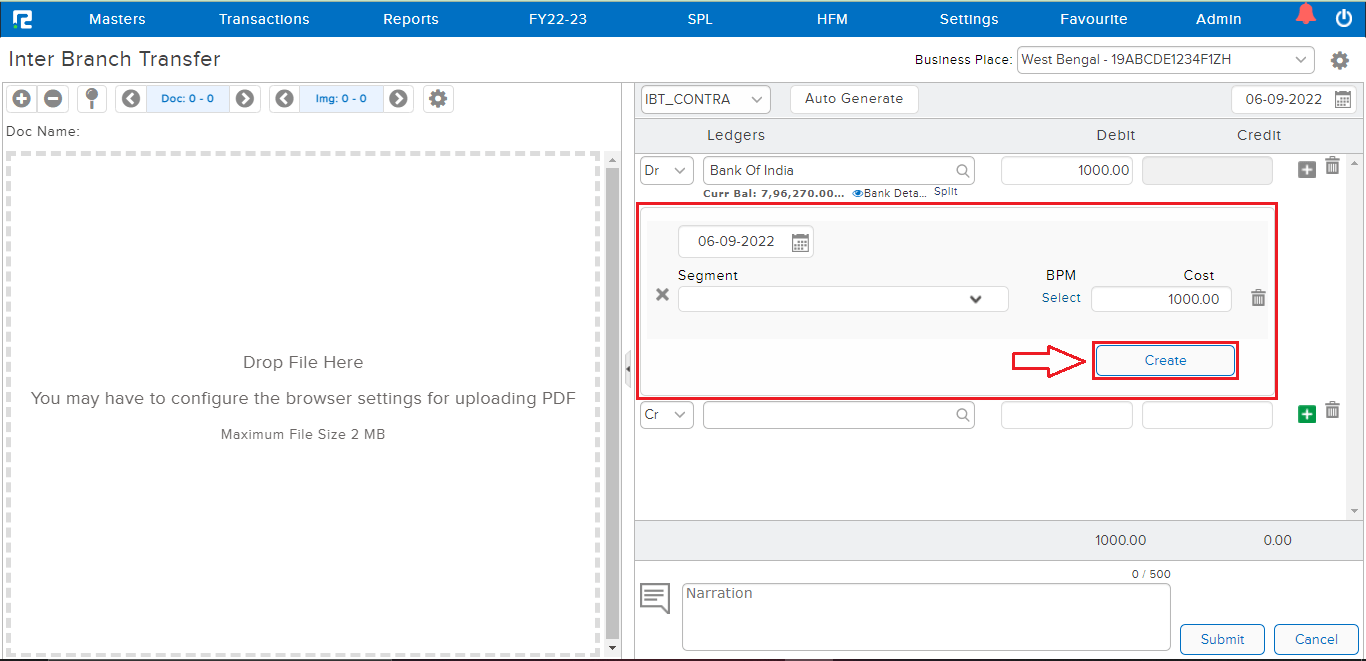The height and width of the screenshot is (661, 1366).
Task: Add new row with green plus icon
Action: point(1306,413)
